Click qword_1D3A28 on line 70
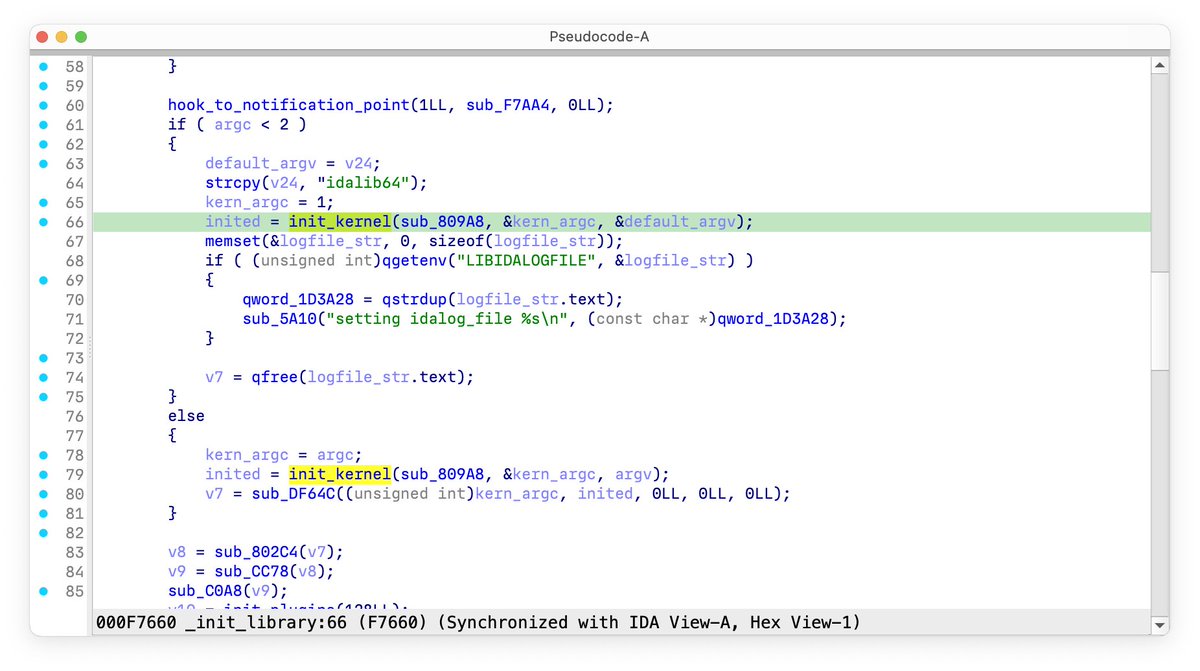1200x671 pixels. [297, 300]
